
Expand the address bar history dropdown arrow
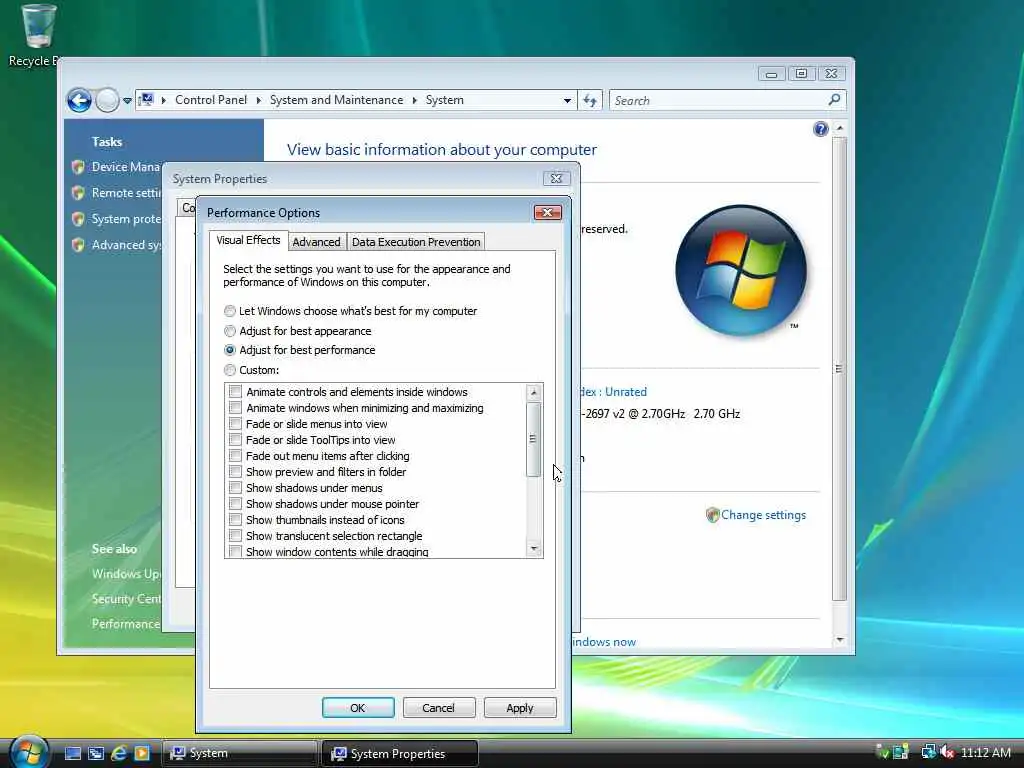pos(567,101)
